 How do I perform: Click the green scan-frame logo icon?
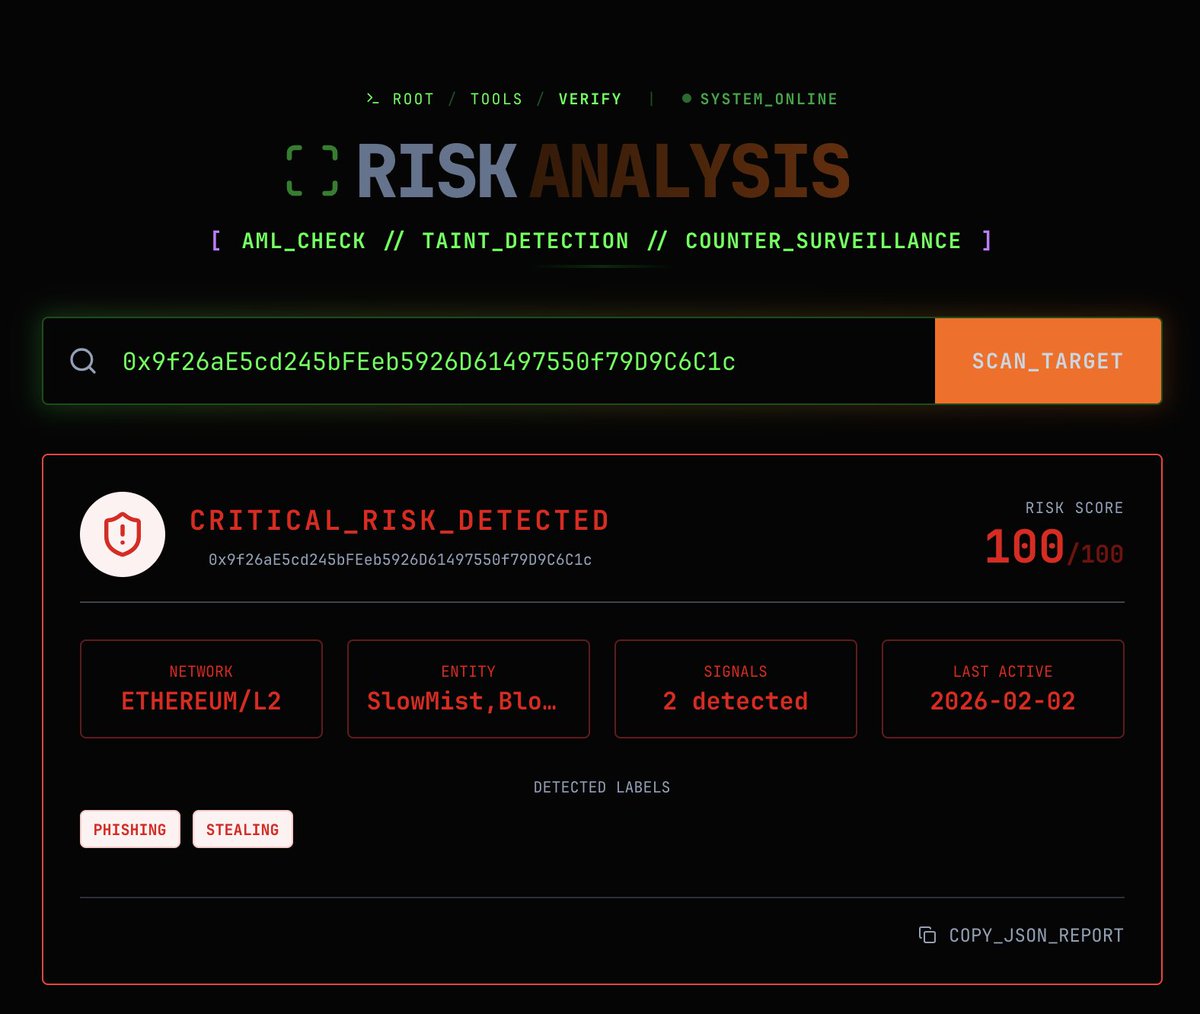pyautogui.click(x=312, y=170)
